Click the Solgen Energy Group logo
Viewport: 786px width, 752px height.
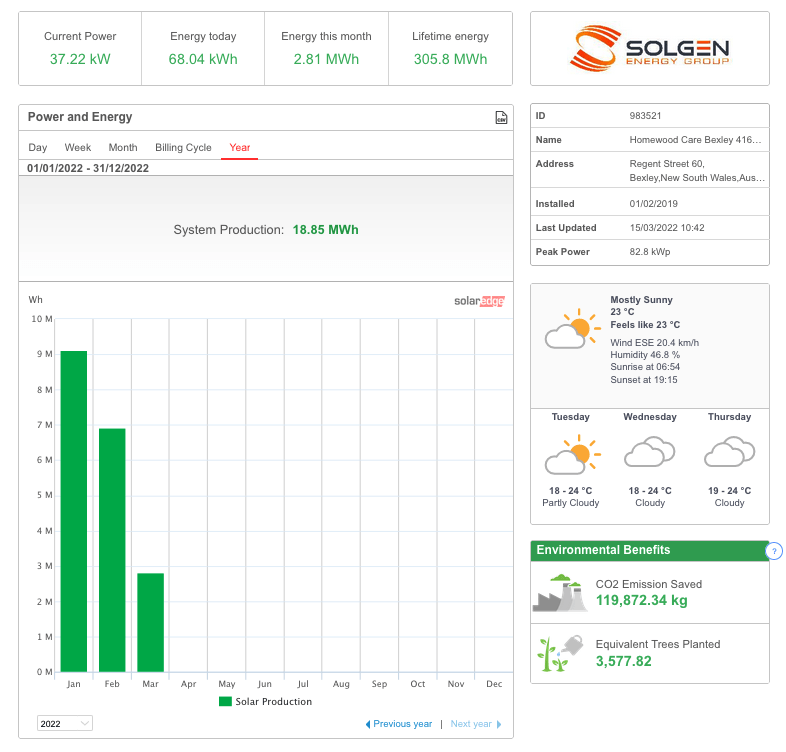pyautogui.click(x=649, y=49)
